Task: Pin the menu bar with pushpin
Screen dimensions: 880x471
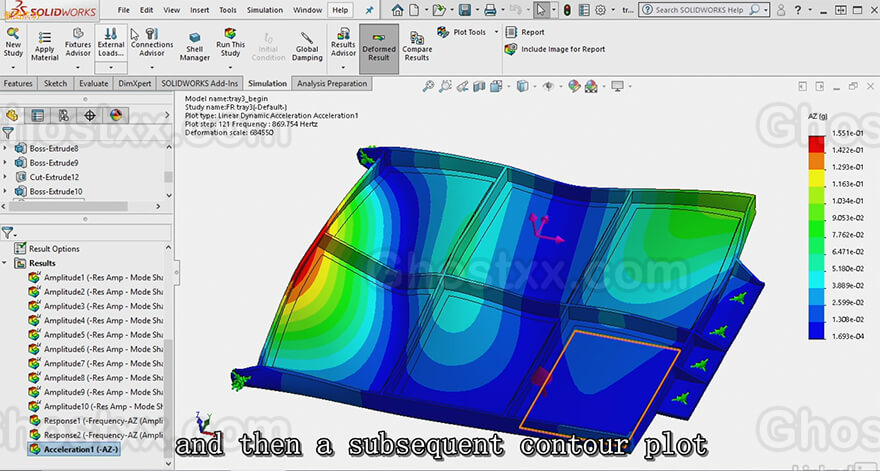Action: pos(369,10)
